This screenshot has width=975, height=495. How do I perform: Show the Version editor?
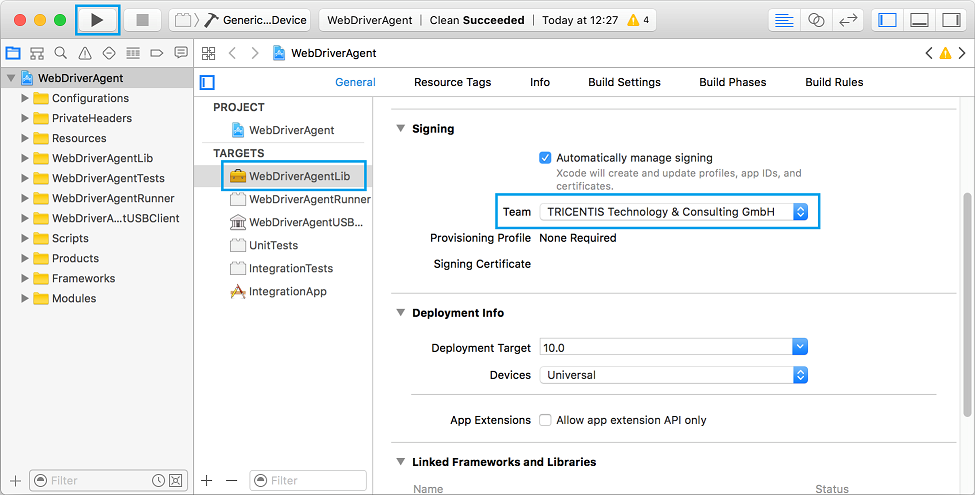click(848, 20)
